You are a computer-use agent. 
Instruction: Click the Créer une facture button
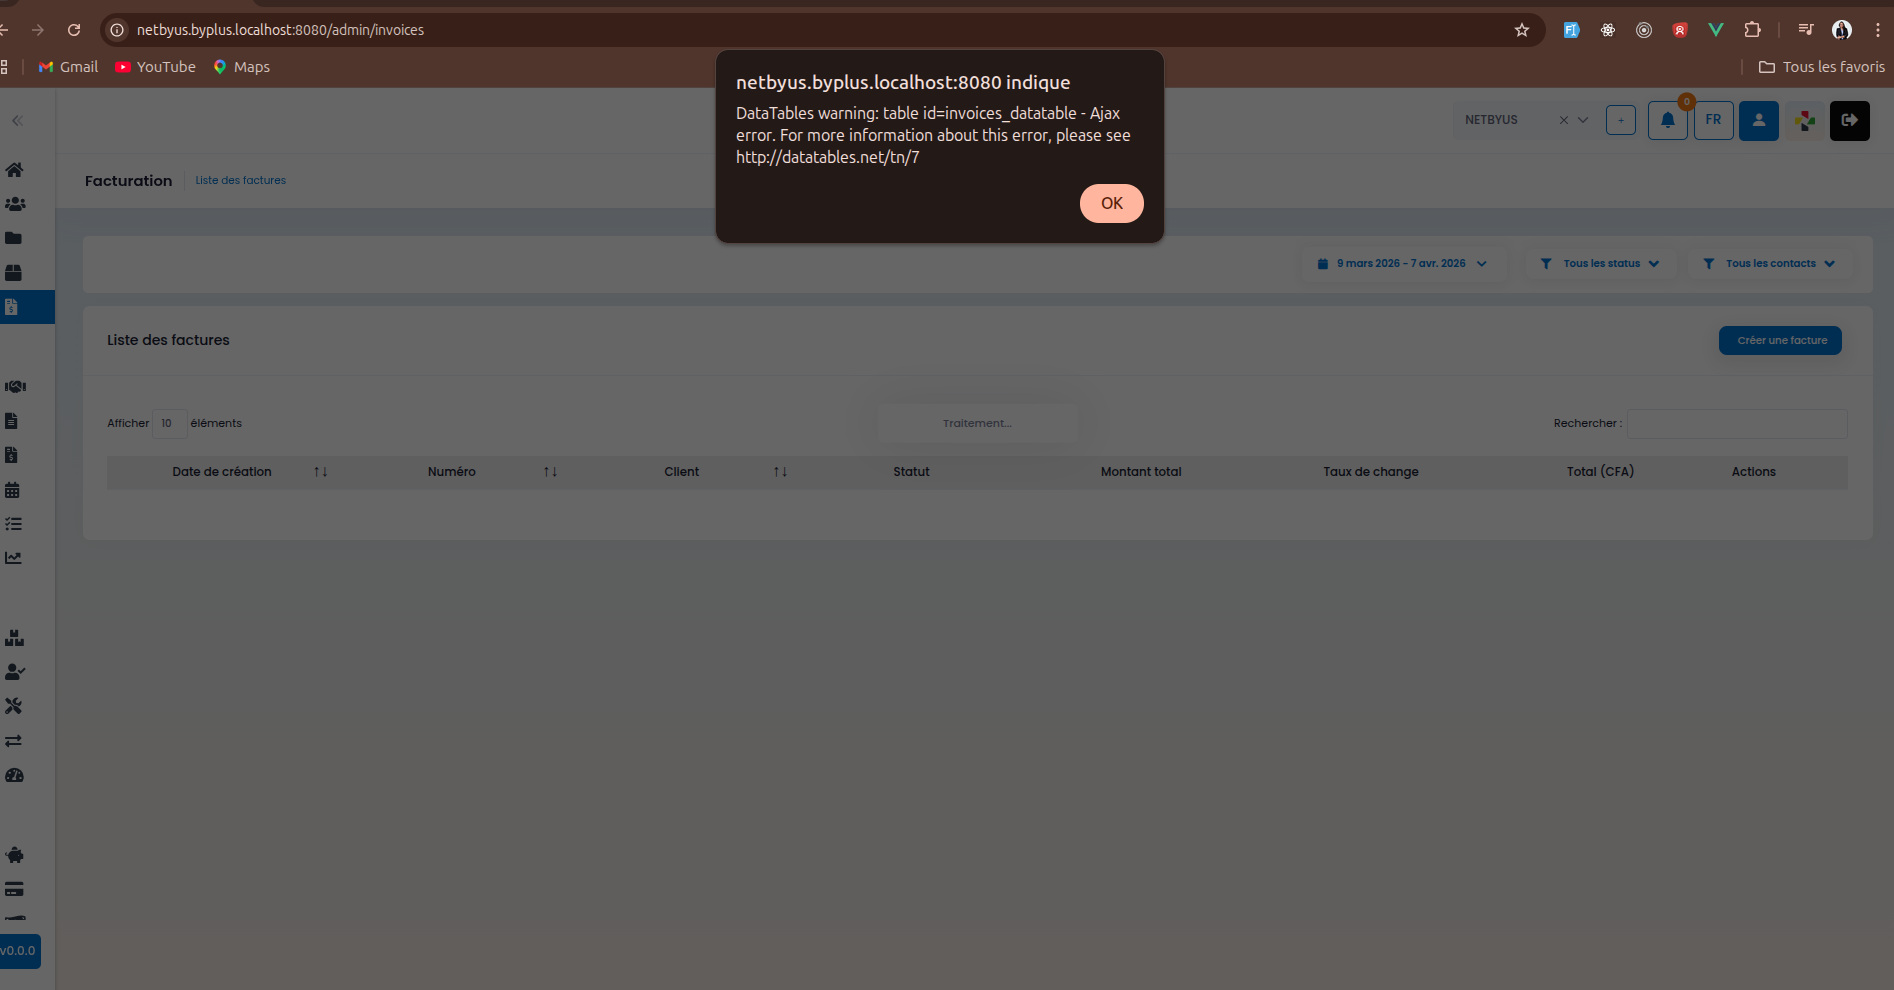click(1780, 341)
